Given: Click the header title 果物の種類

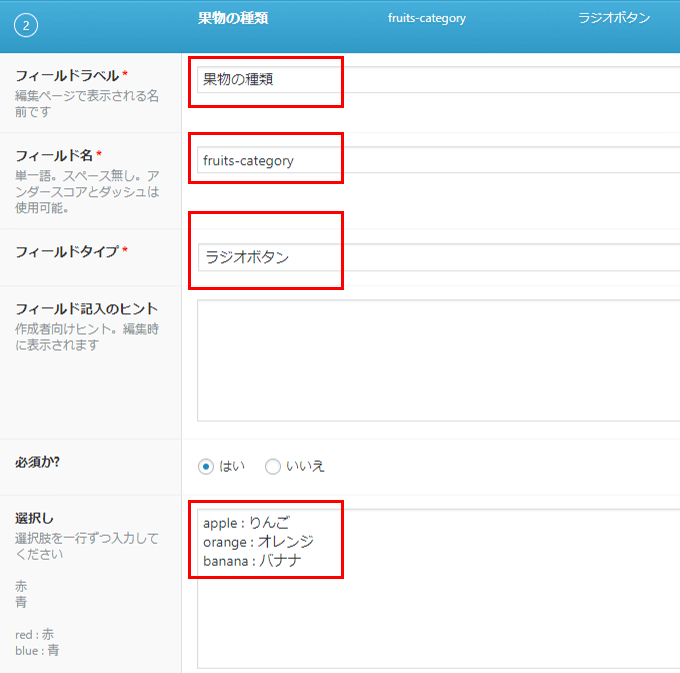Looking at the screenshot, I should point(233,18).
